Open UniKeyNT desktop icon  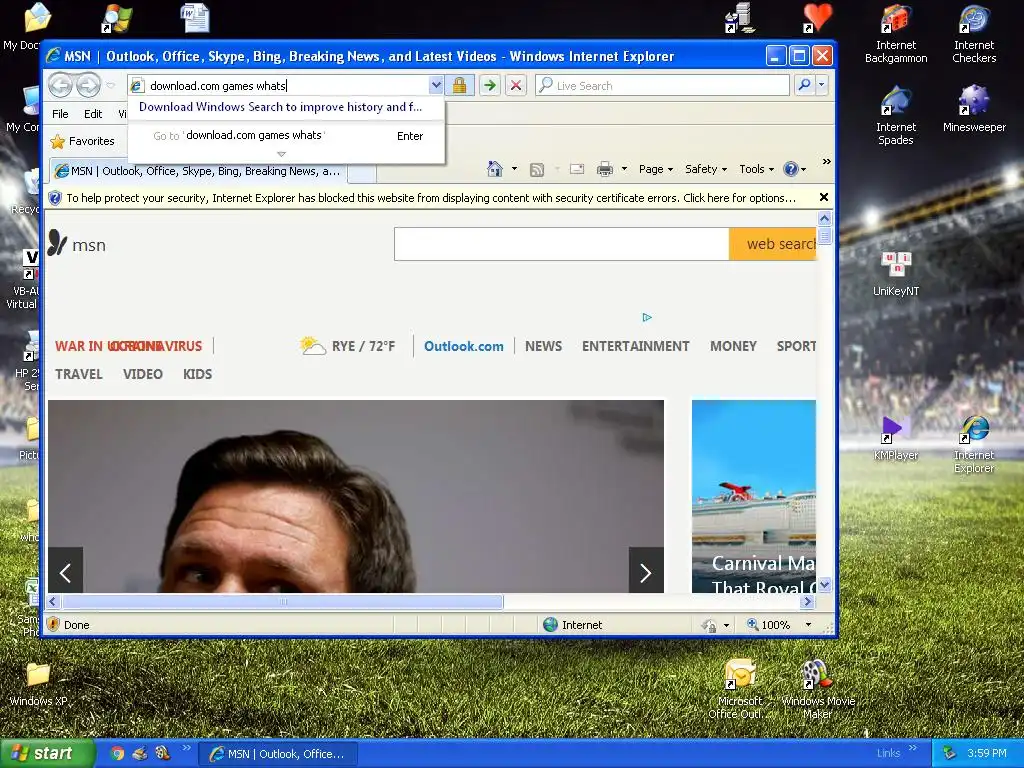tap(896, 274)
